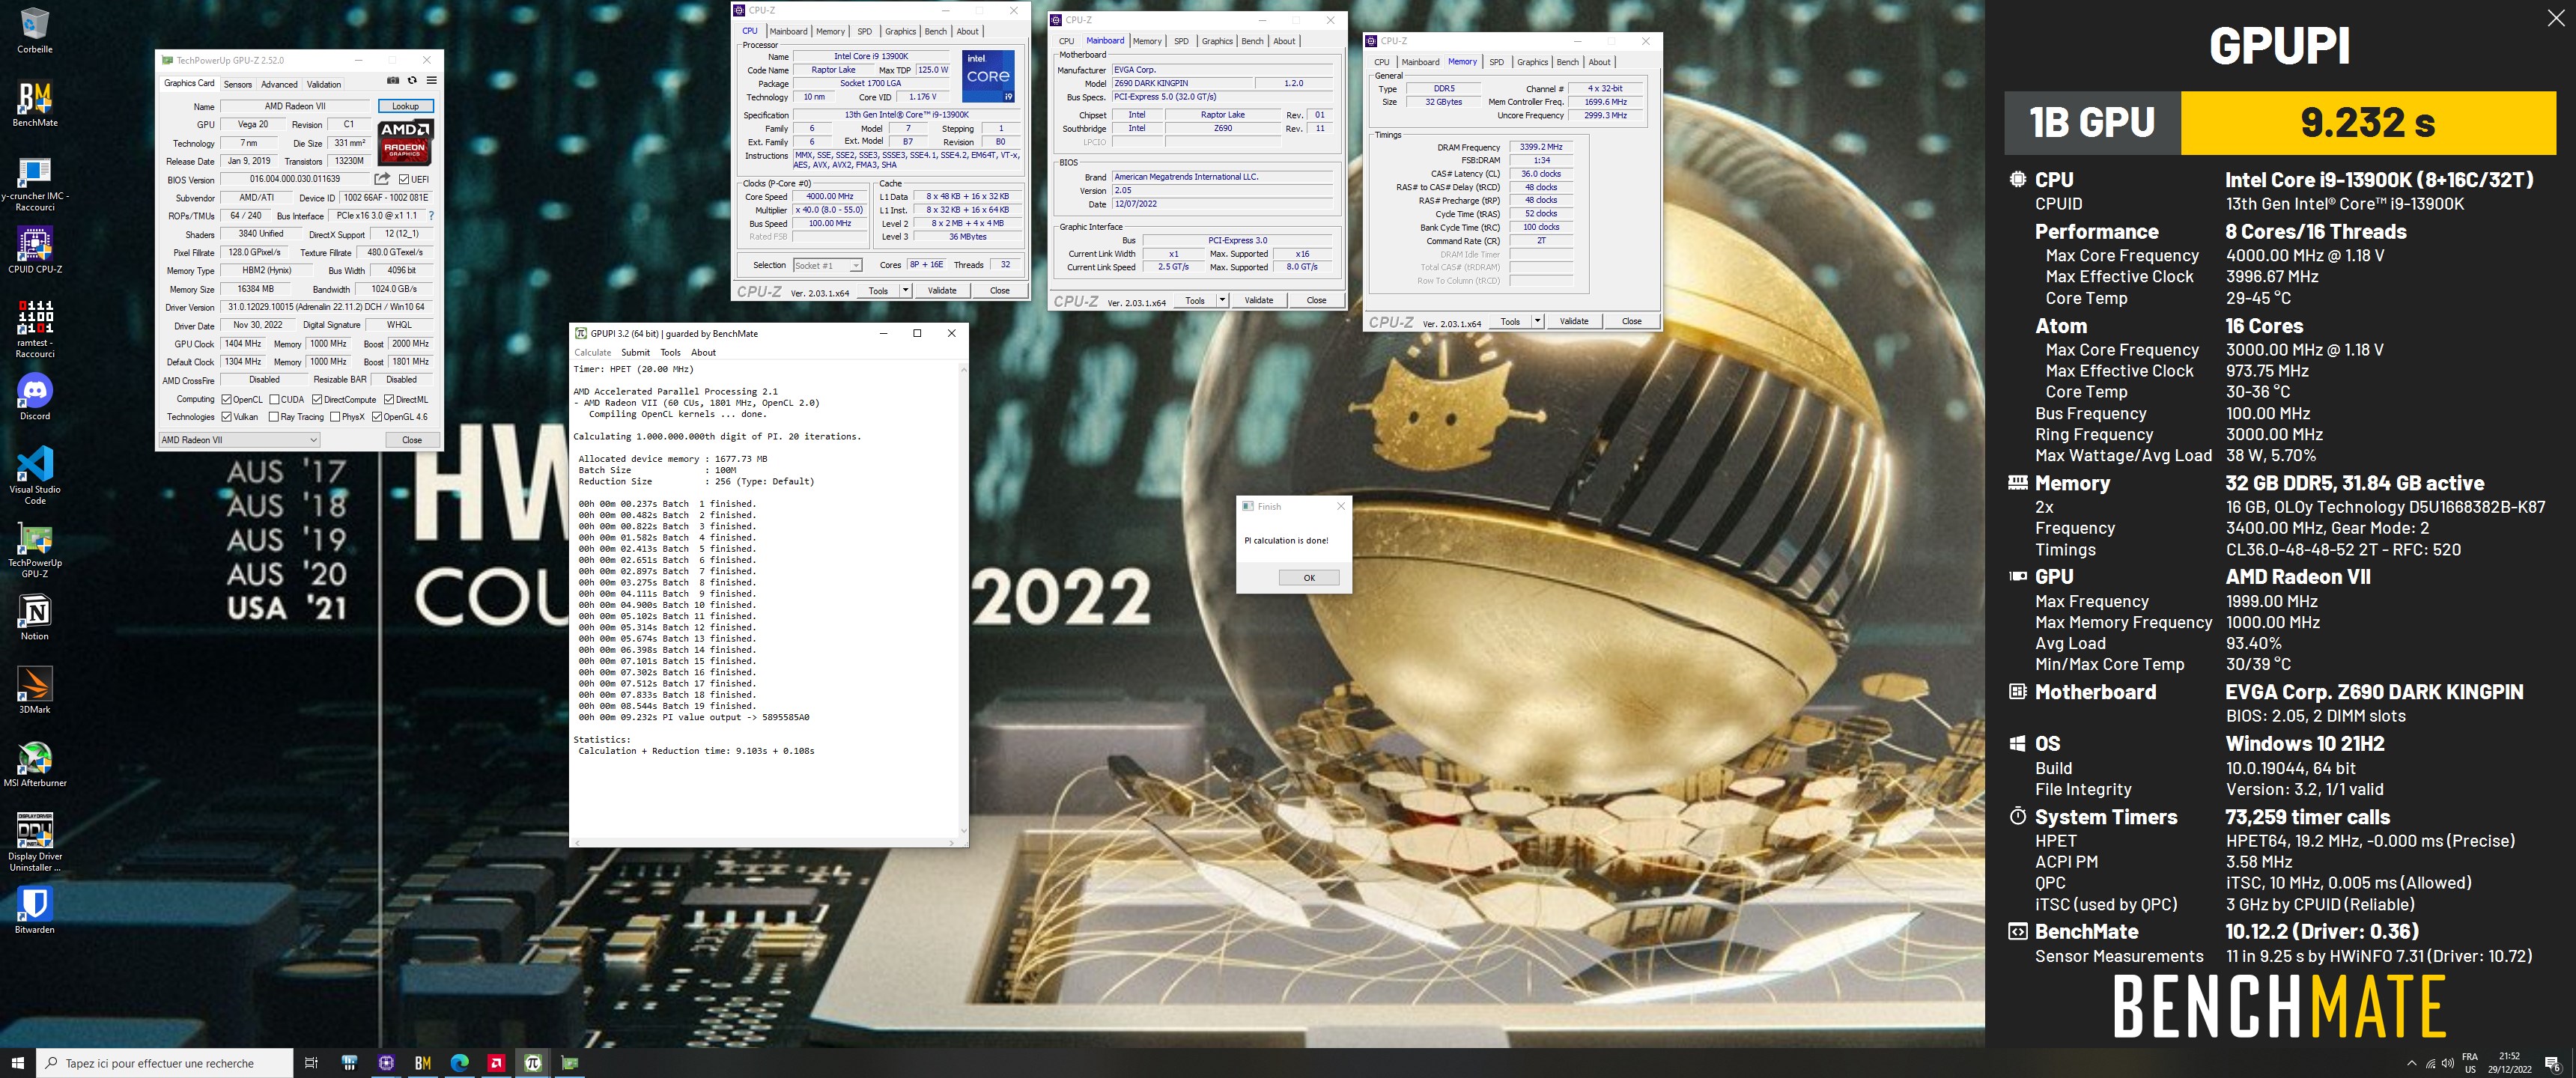Click the GPUPI output vertical scrollbar

click(964, 600)
